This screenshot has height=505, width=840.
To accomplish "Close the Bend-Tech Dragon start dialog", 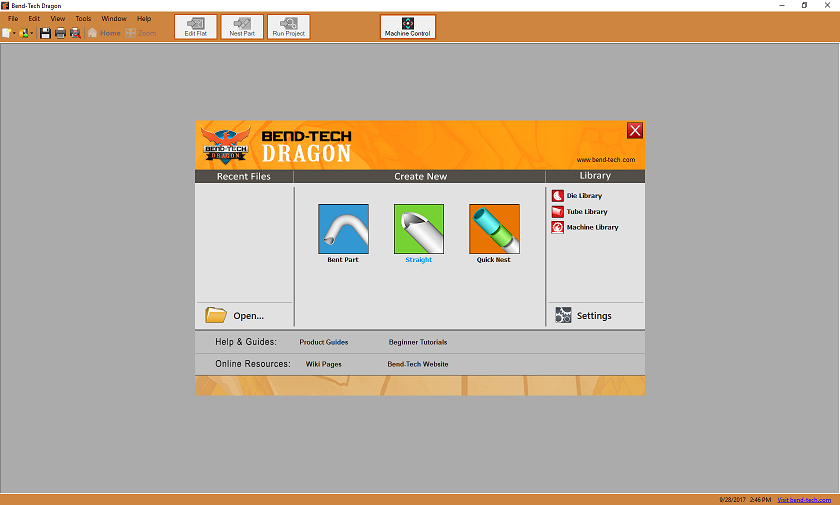I will coord(635,130).
